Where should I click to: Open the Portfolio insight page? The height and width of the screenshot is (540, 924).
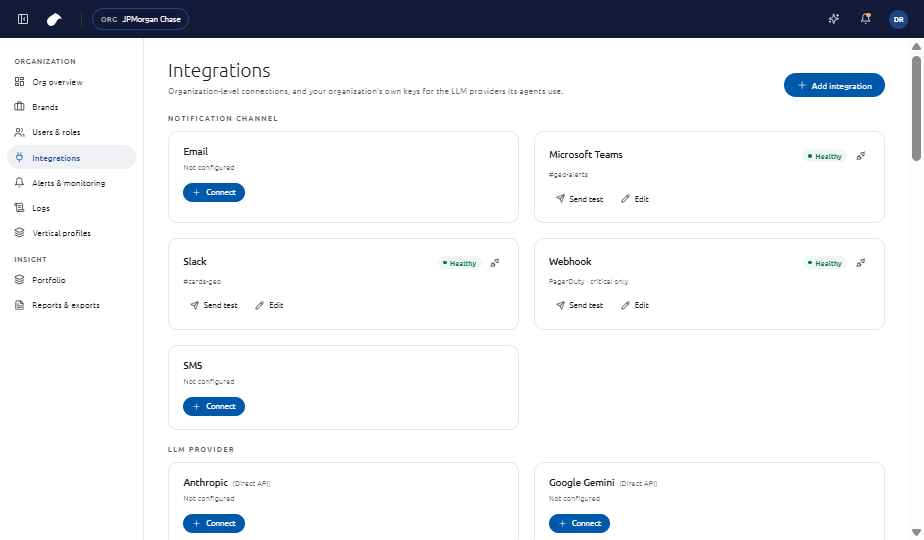tap(72, 280)
